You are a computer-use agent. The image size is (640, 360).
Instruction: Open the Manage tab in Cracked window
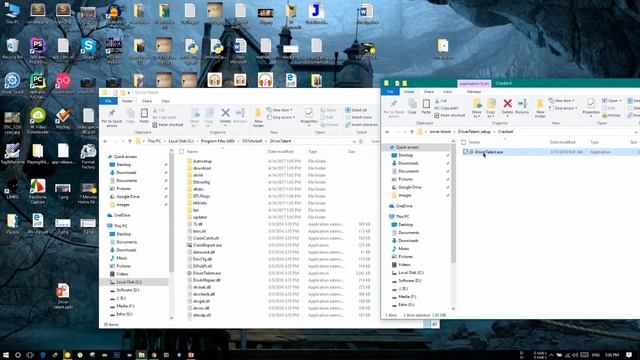(473, 92)
